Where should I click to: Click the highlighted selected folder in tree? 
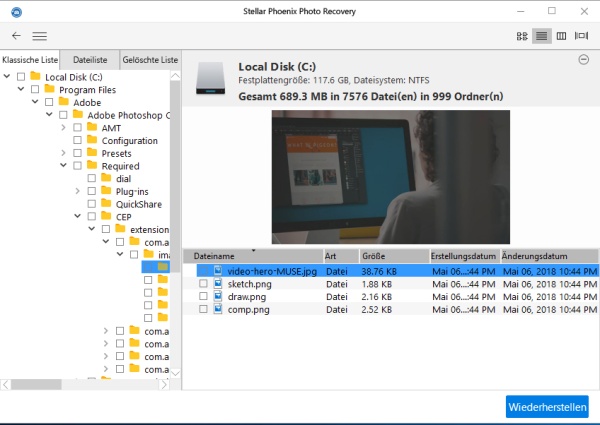click(163, 266)
